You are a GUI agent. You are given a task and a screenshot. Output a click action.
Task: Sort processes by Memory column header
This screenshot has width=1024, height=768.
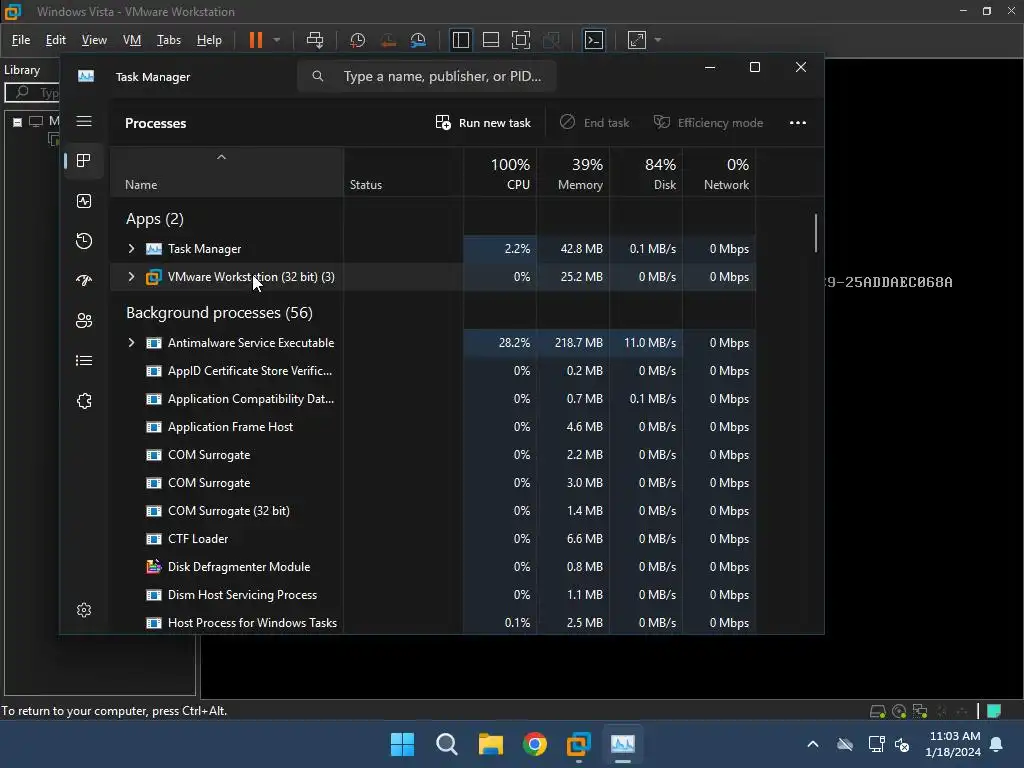point(573,173)
